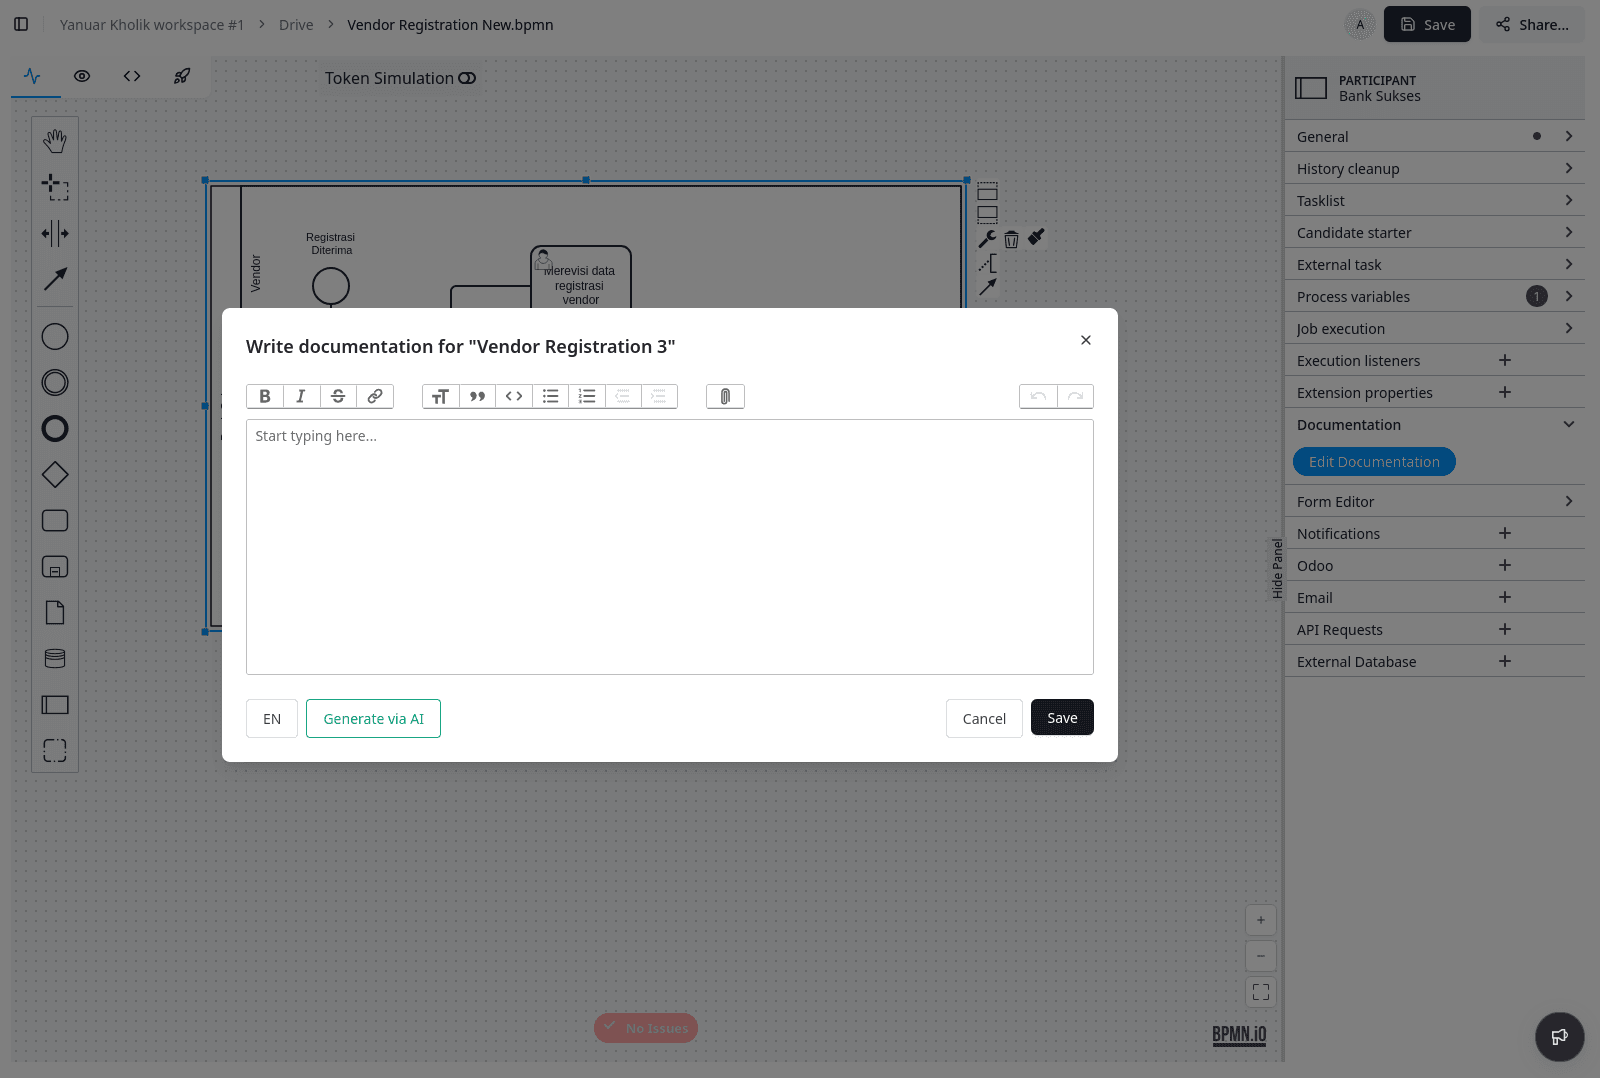Click the attach file paperclip icon
Image resolution: width=1600 pixels, height=1078 pixels.
coord(725,397)
